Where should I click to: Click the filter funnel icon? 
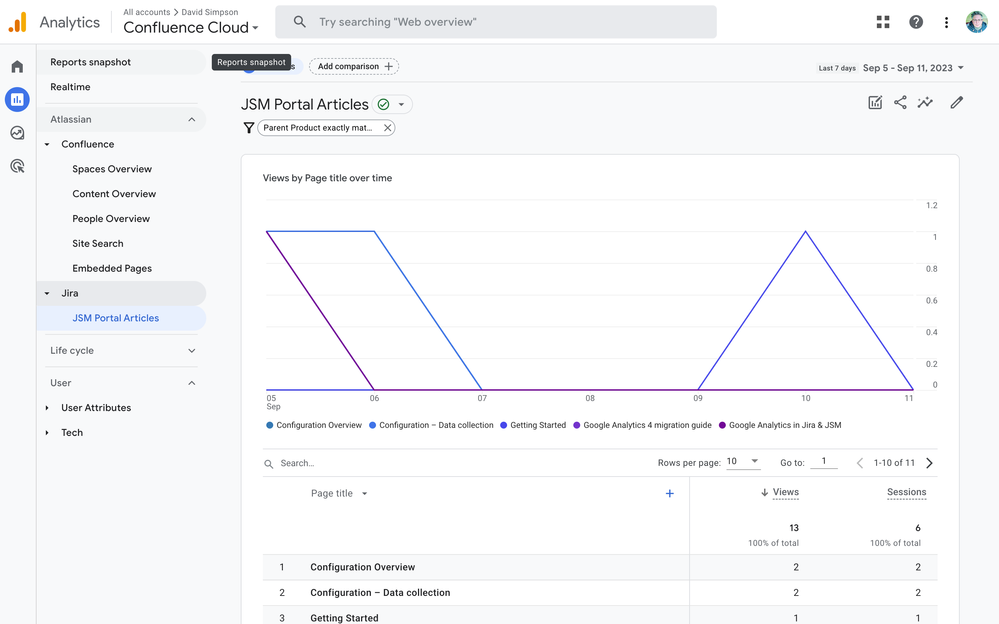249,128
